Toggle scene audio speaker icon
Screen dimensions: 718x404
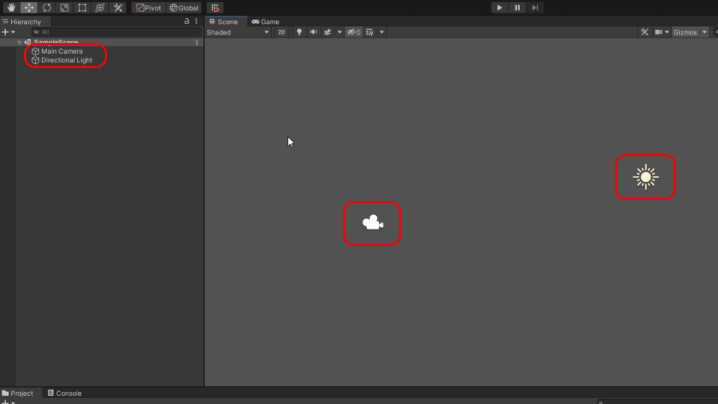tap(313, 32)
